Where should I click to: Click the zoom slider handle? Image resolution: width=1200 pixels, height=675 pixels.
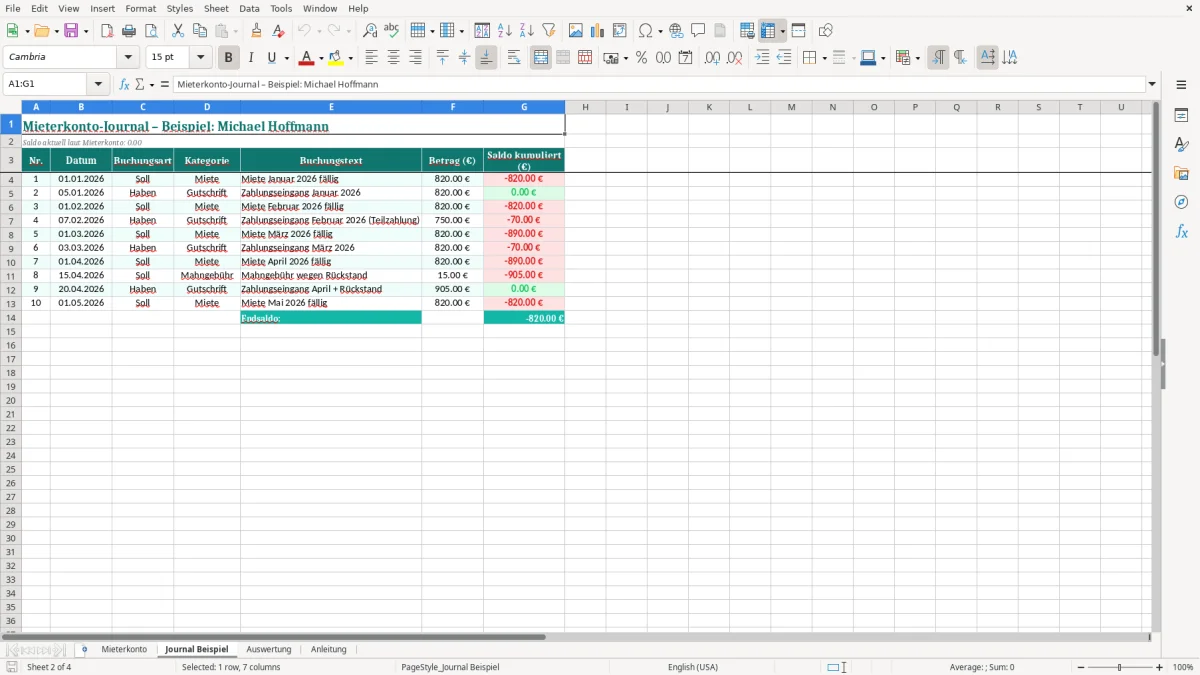1120,667
